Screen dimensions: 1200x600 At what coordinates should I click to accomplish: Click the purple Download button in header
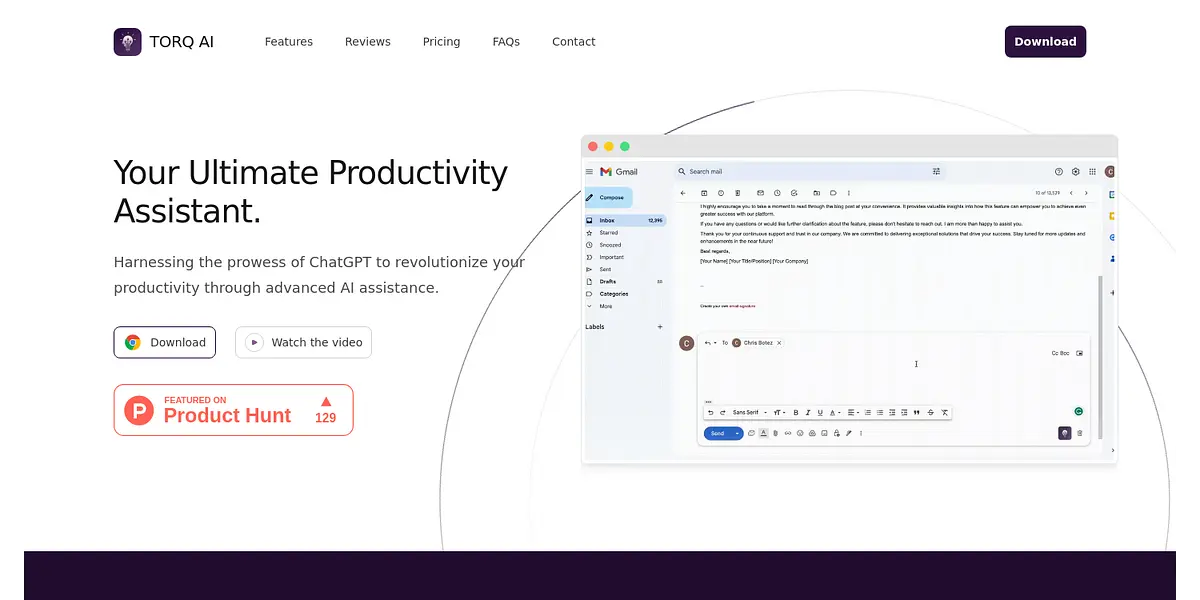(x=1045, y=42)
